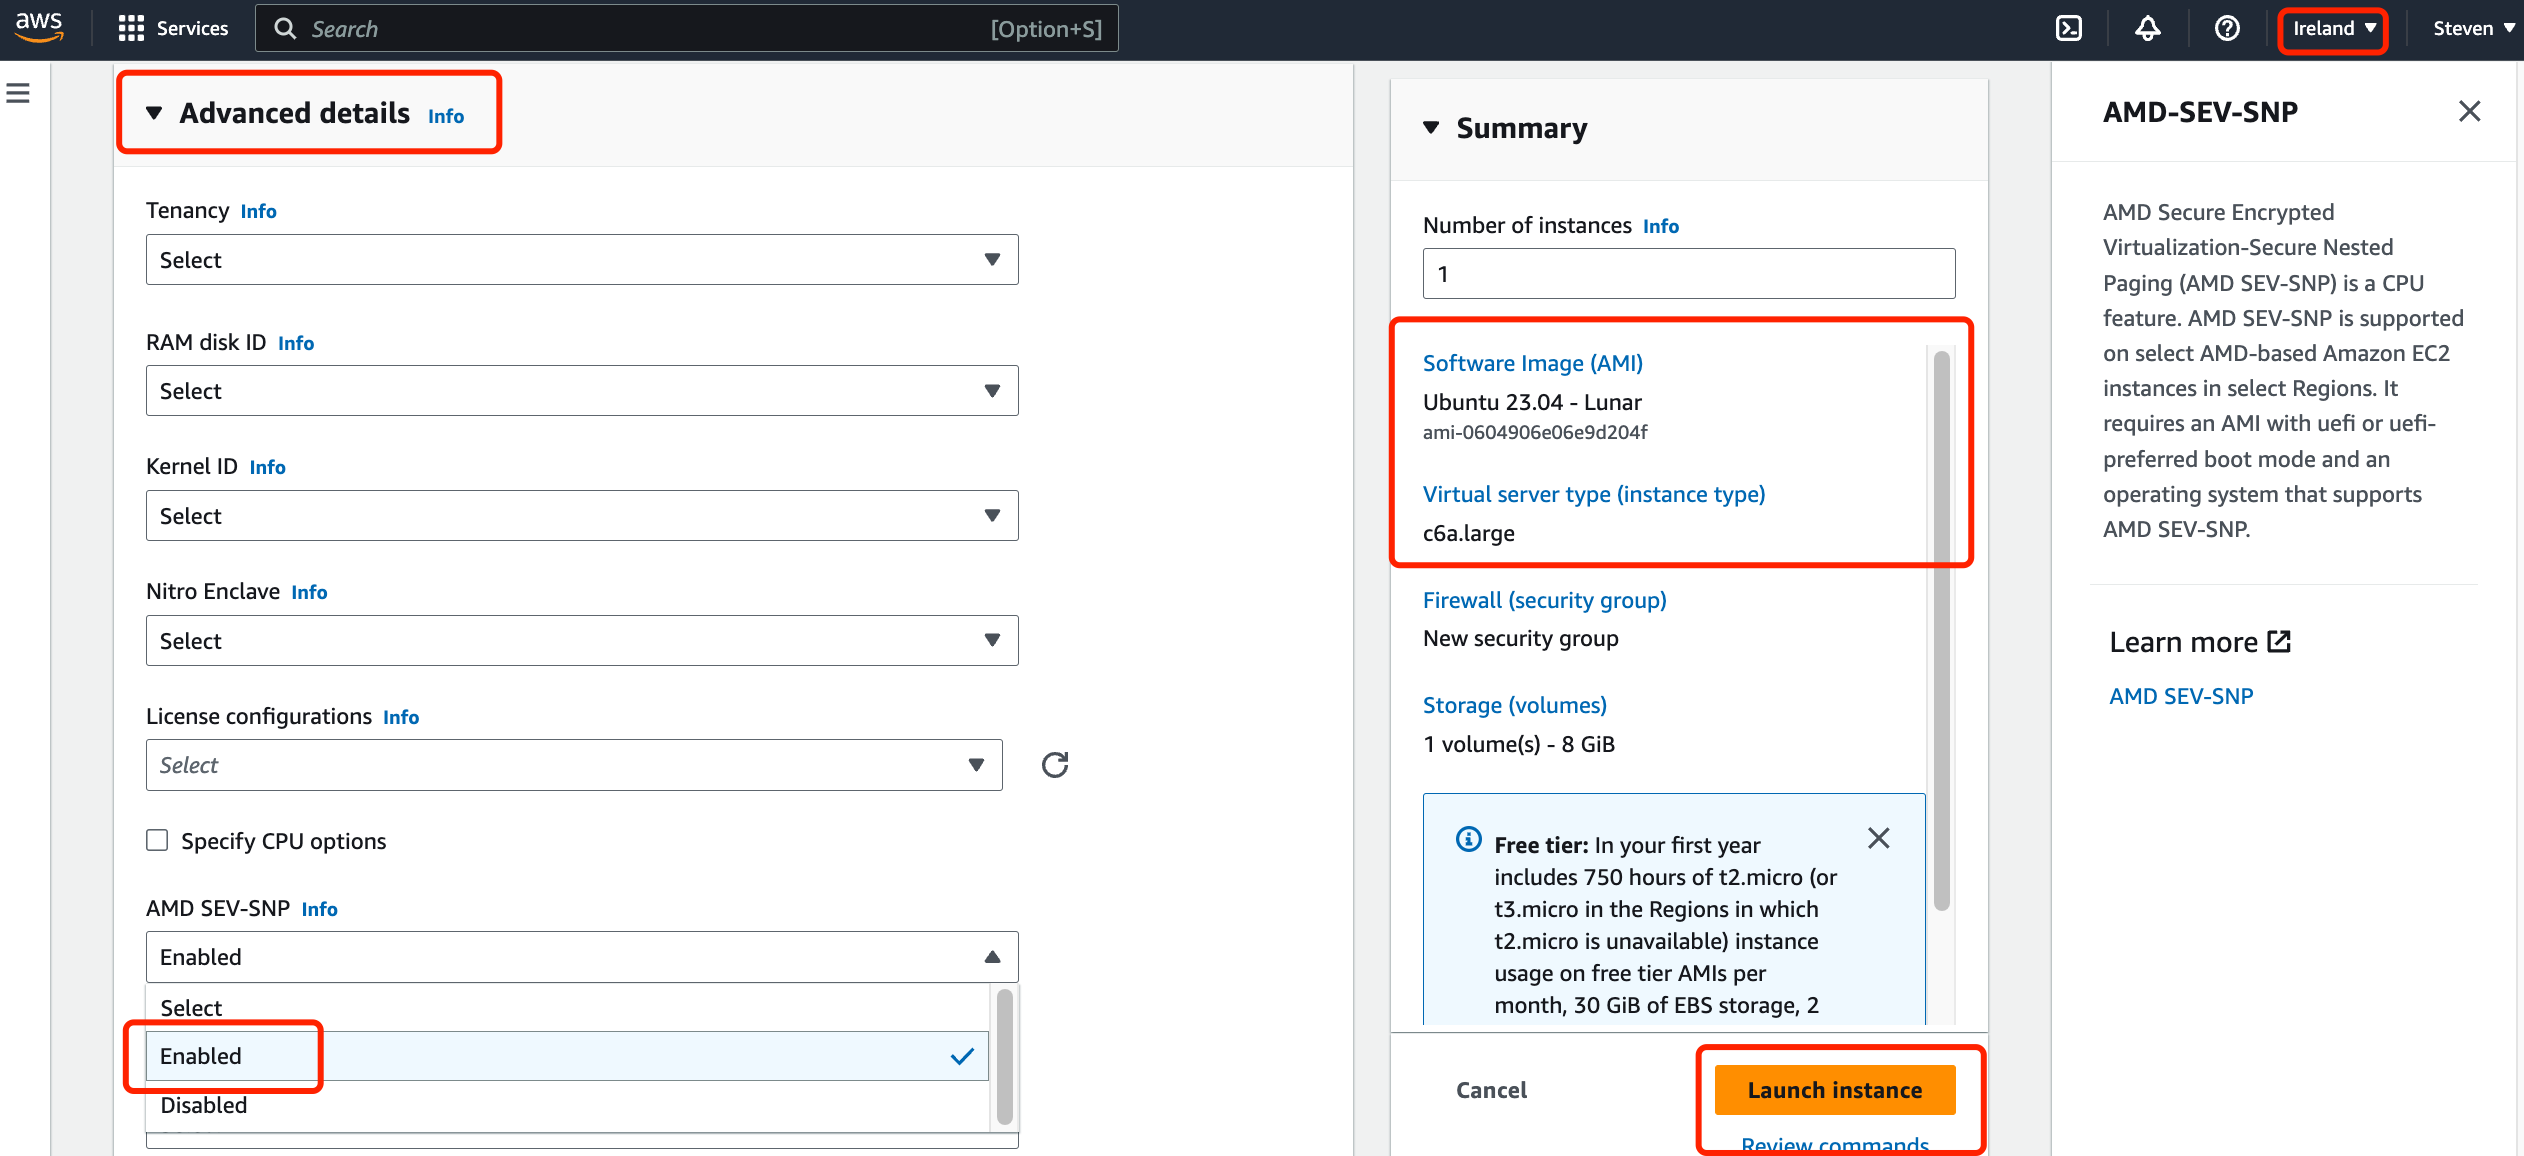The height and width of the screenshot is (1156, 2524).
Task: Click the New security group text
Action: click(x=1521, y=638)
